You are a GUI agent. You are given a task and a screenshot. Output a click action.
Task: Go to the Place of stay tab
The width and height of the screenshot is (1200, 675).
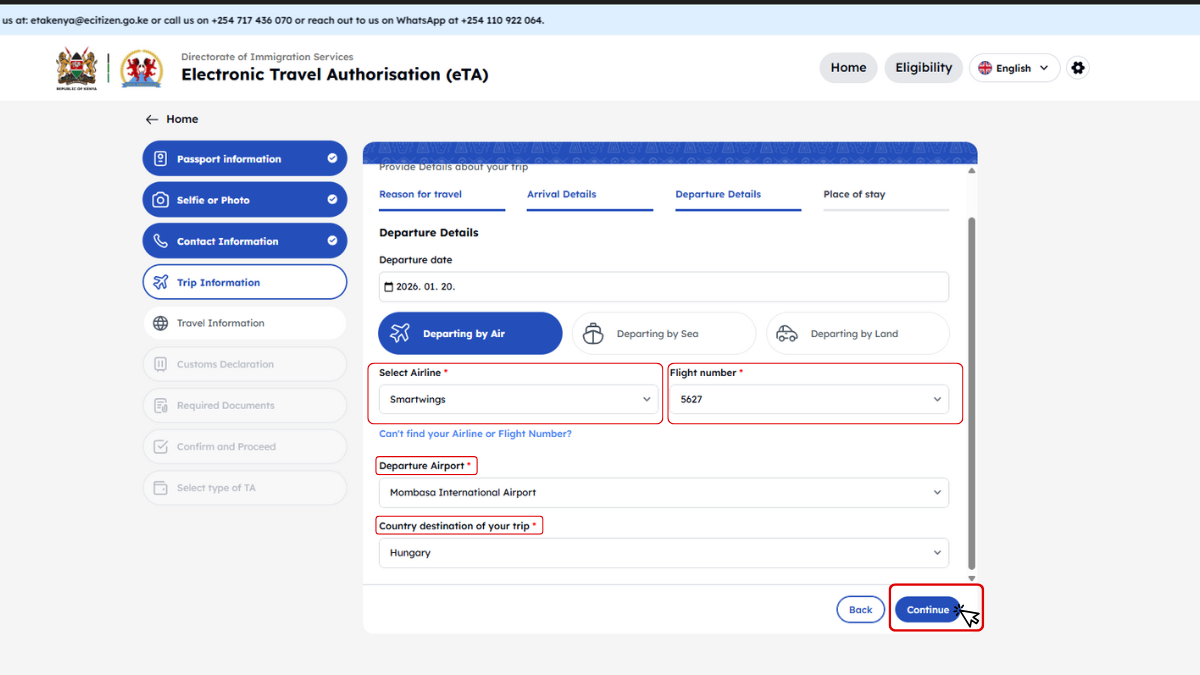(854, 195)
